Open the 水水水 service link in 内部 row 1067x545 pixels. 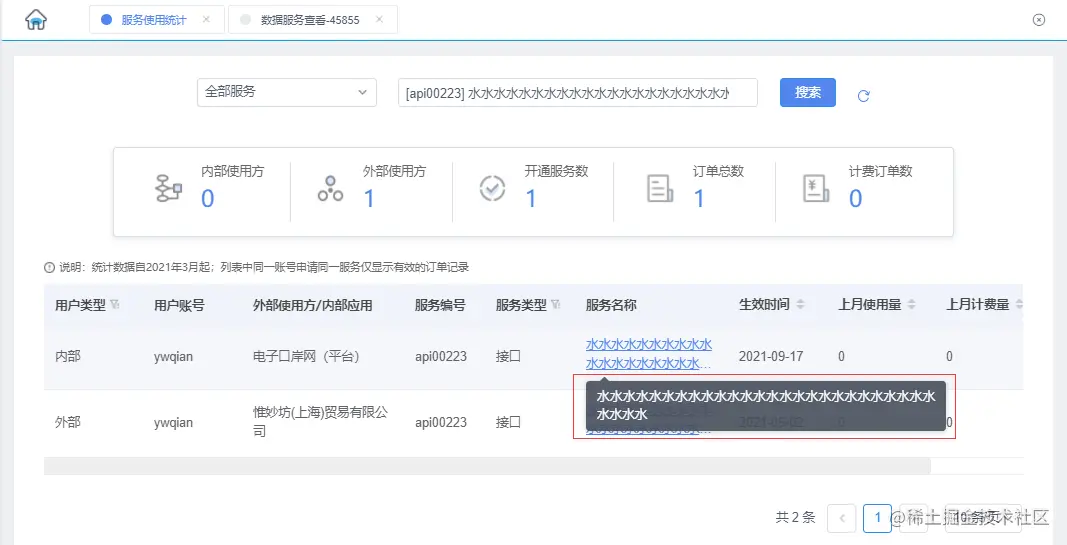pyautogui.click(x=649, y=354)
